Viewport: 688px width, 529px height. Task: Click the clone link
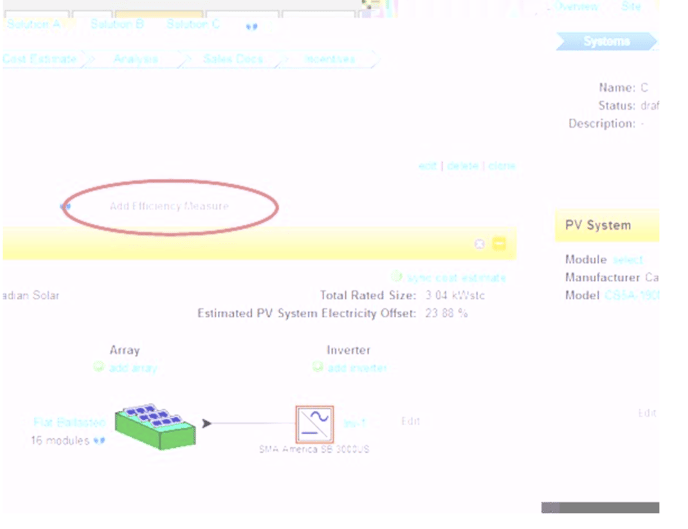coord(502,166)
